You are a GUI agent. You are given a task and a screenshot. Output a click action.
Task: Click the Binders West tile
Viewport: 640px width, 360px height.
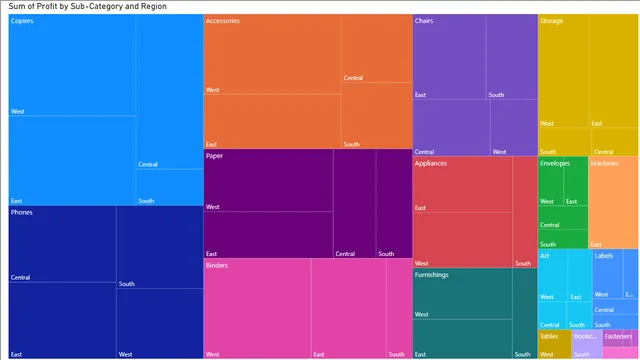click(258, 309)
